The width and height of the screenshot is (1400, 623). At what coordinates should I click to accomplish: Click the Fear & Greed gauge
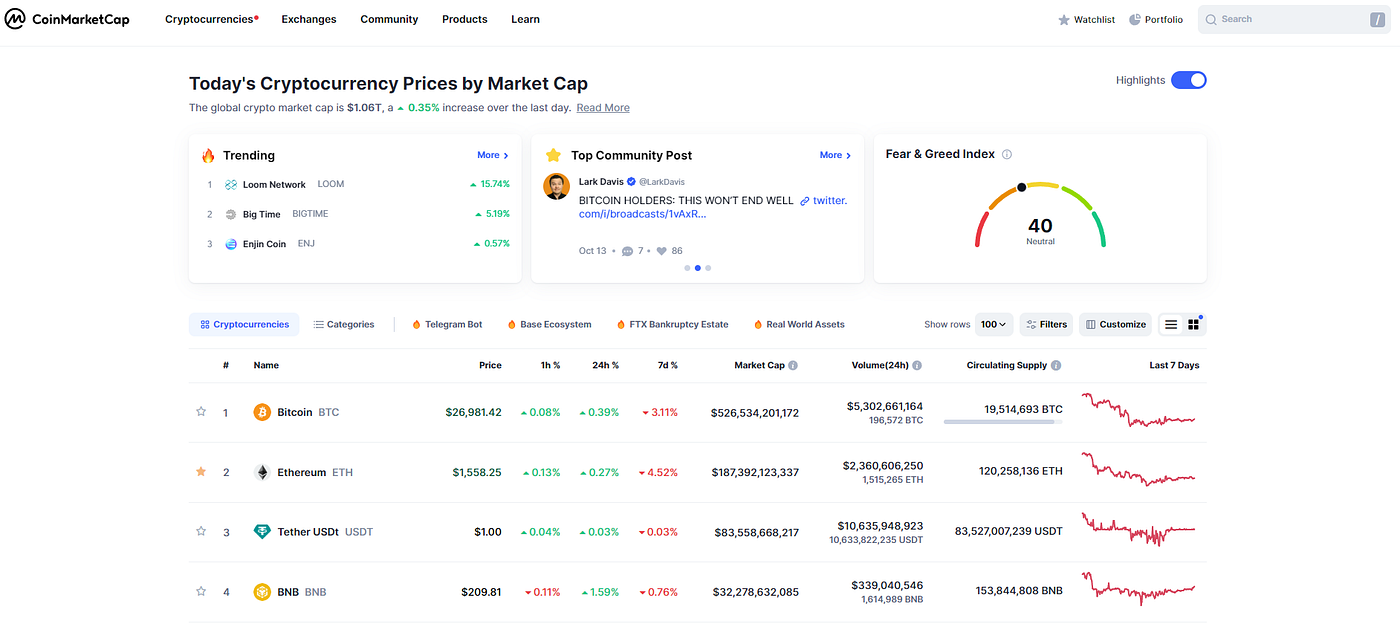(x=1040, y=215)
